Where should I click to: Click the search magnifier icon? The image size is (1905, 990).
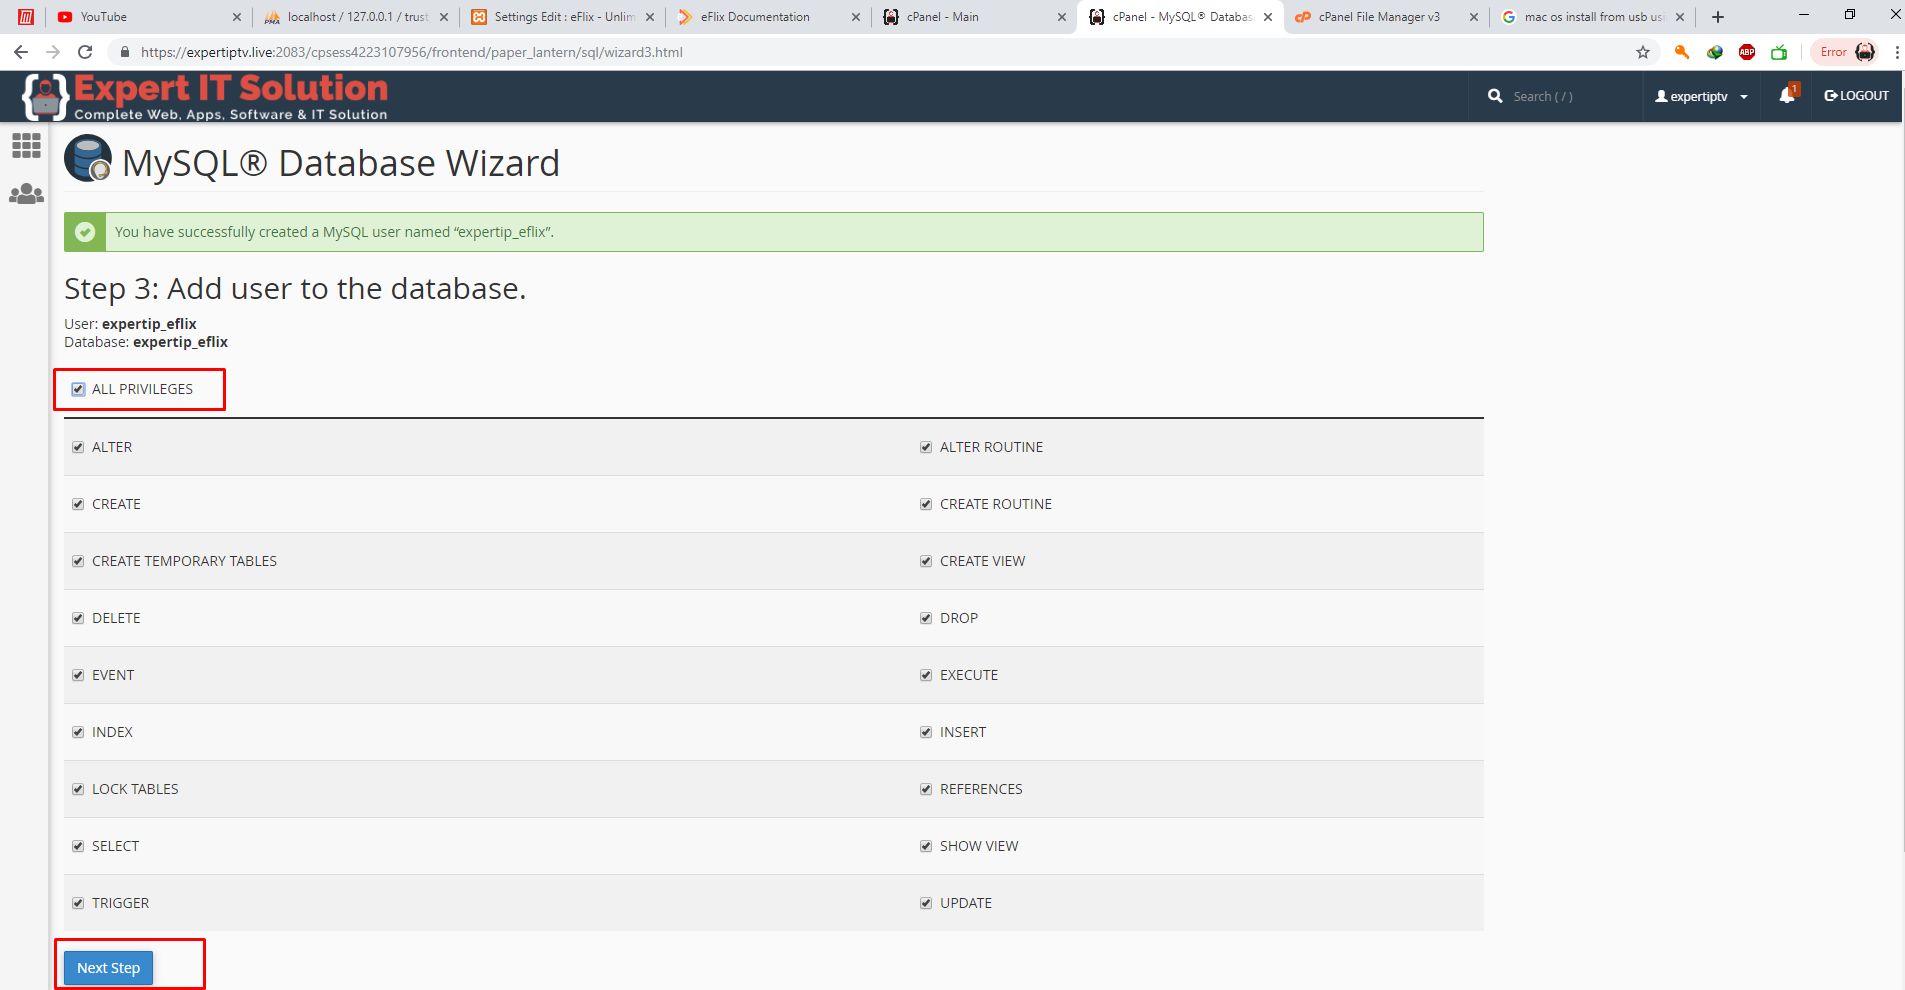point(1495,96)
